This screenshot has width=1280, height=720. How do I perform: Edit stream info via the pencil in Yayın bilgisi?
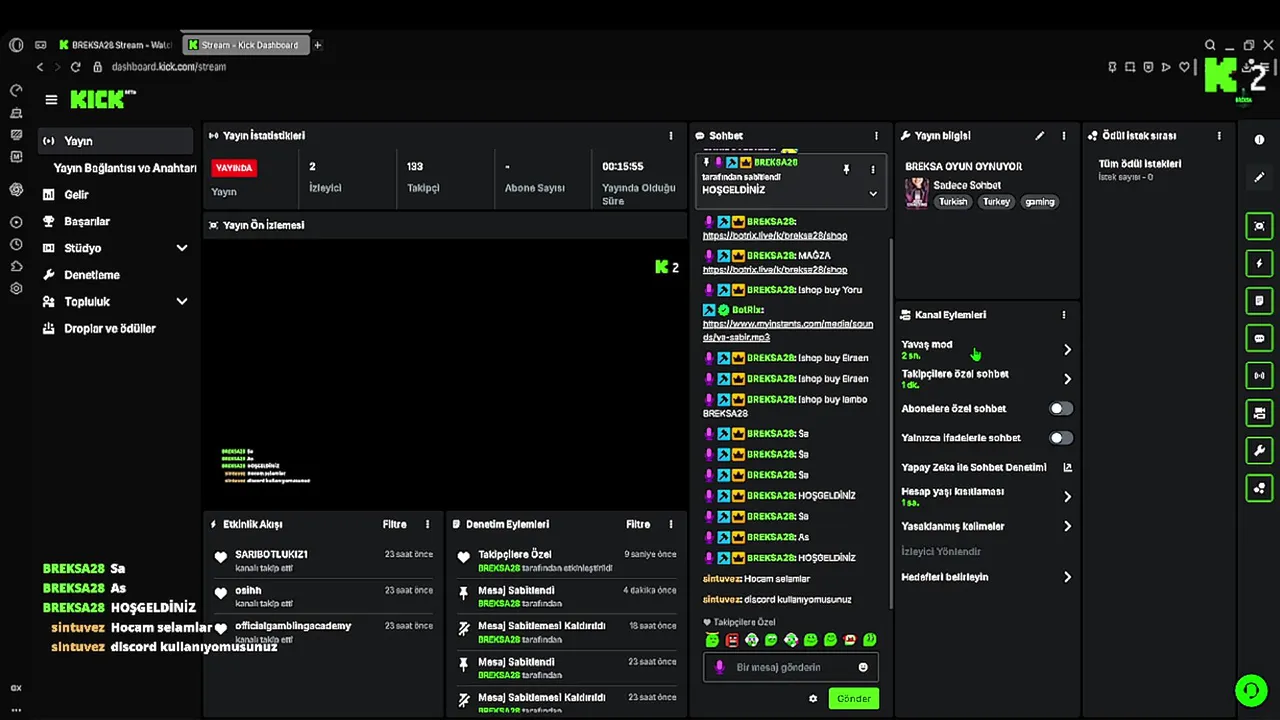pos(1040,135)
